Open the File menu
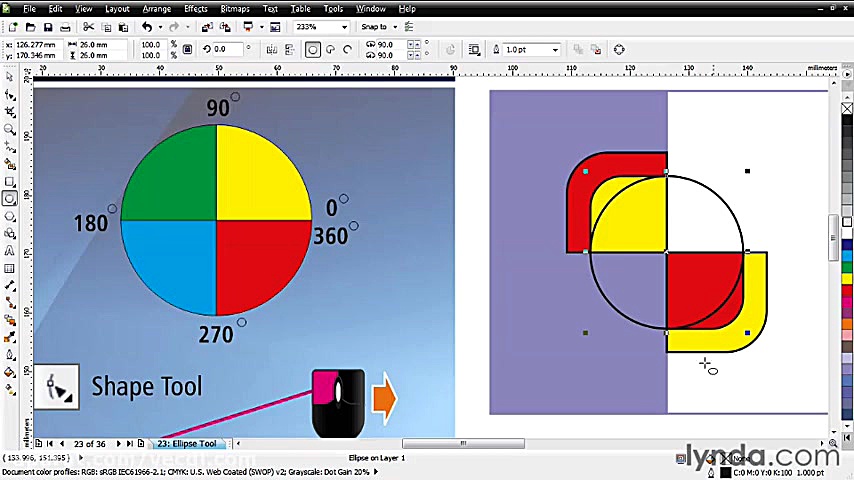This screenshot has height=480, width=854. pos(29,9)
